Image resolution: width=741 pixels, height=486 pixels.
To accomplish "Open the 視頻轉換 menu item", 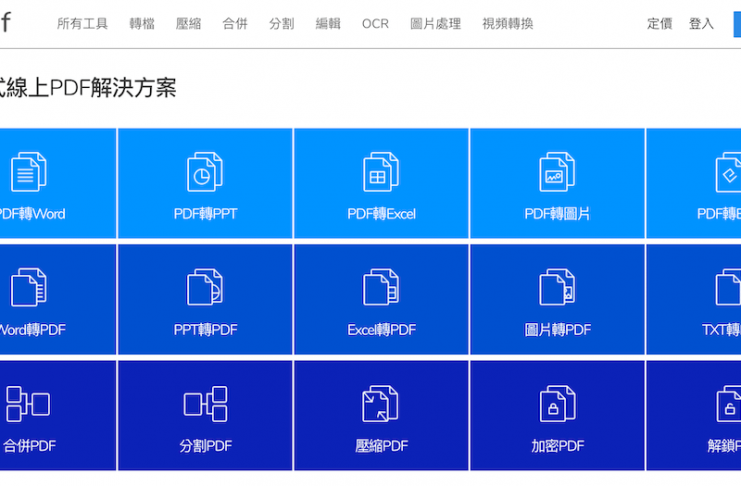I will tap(508, 24).
